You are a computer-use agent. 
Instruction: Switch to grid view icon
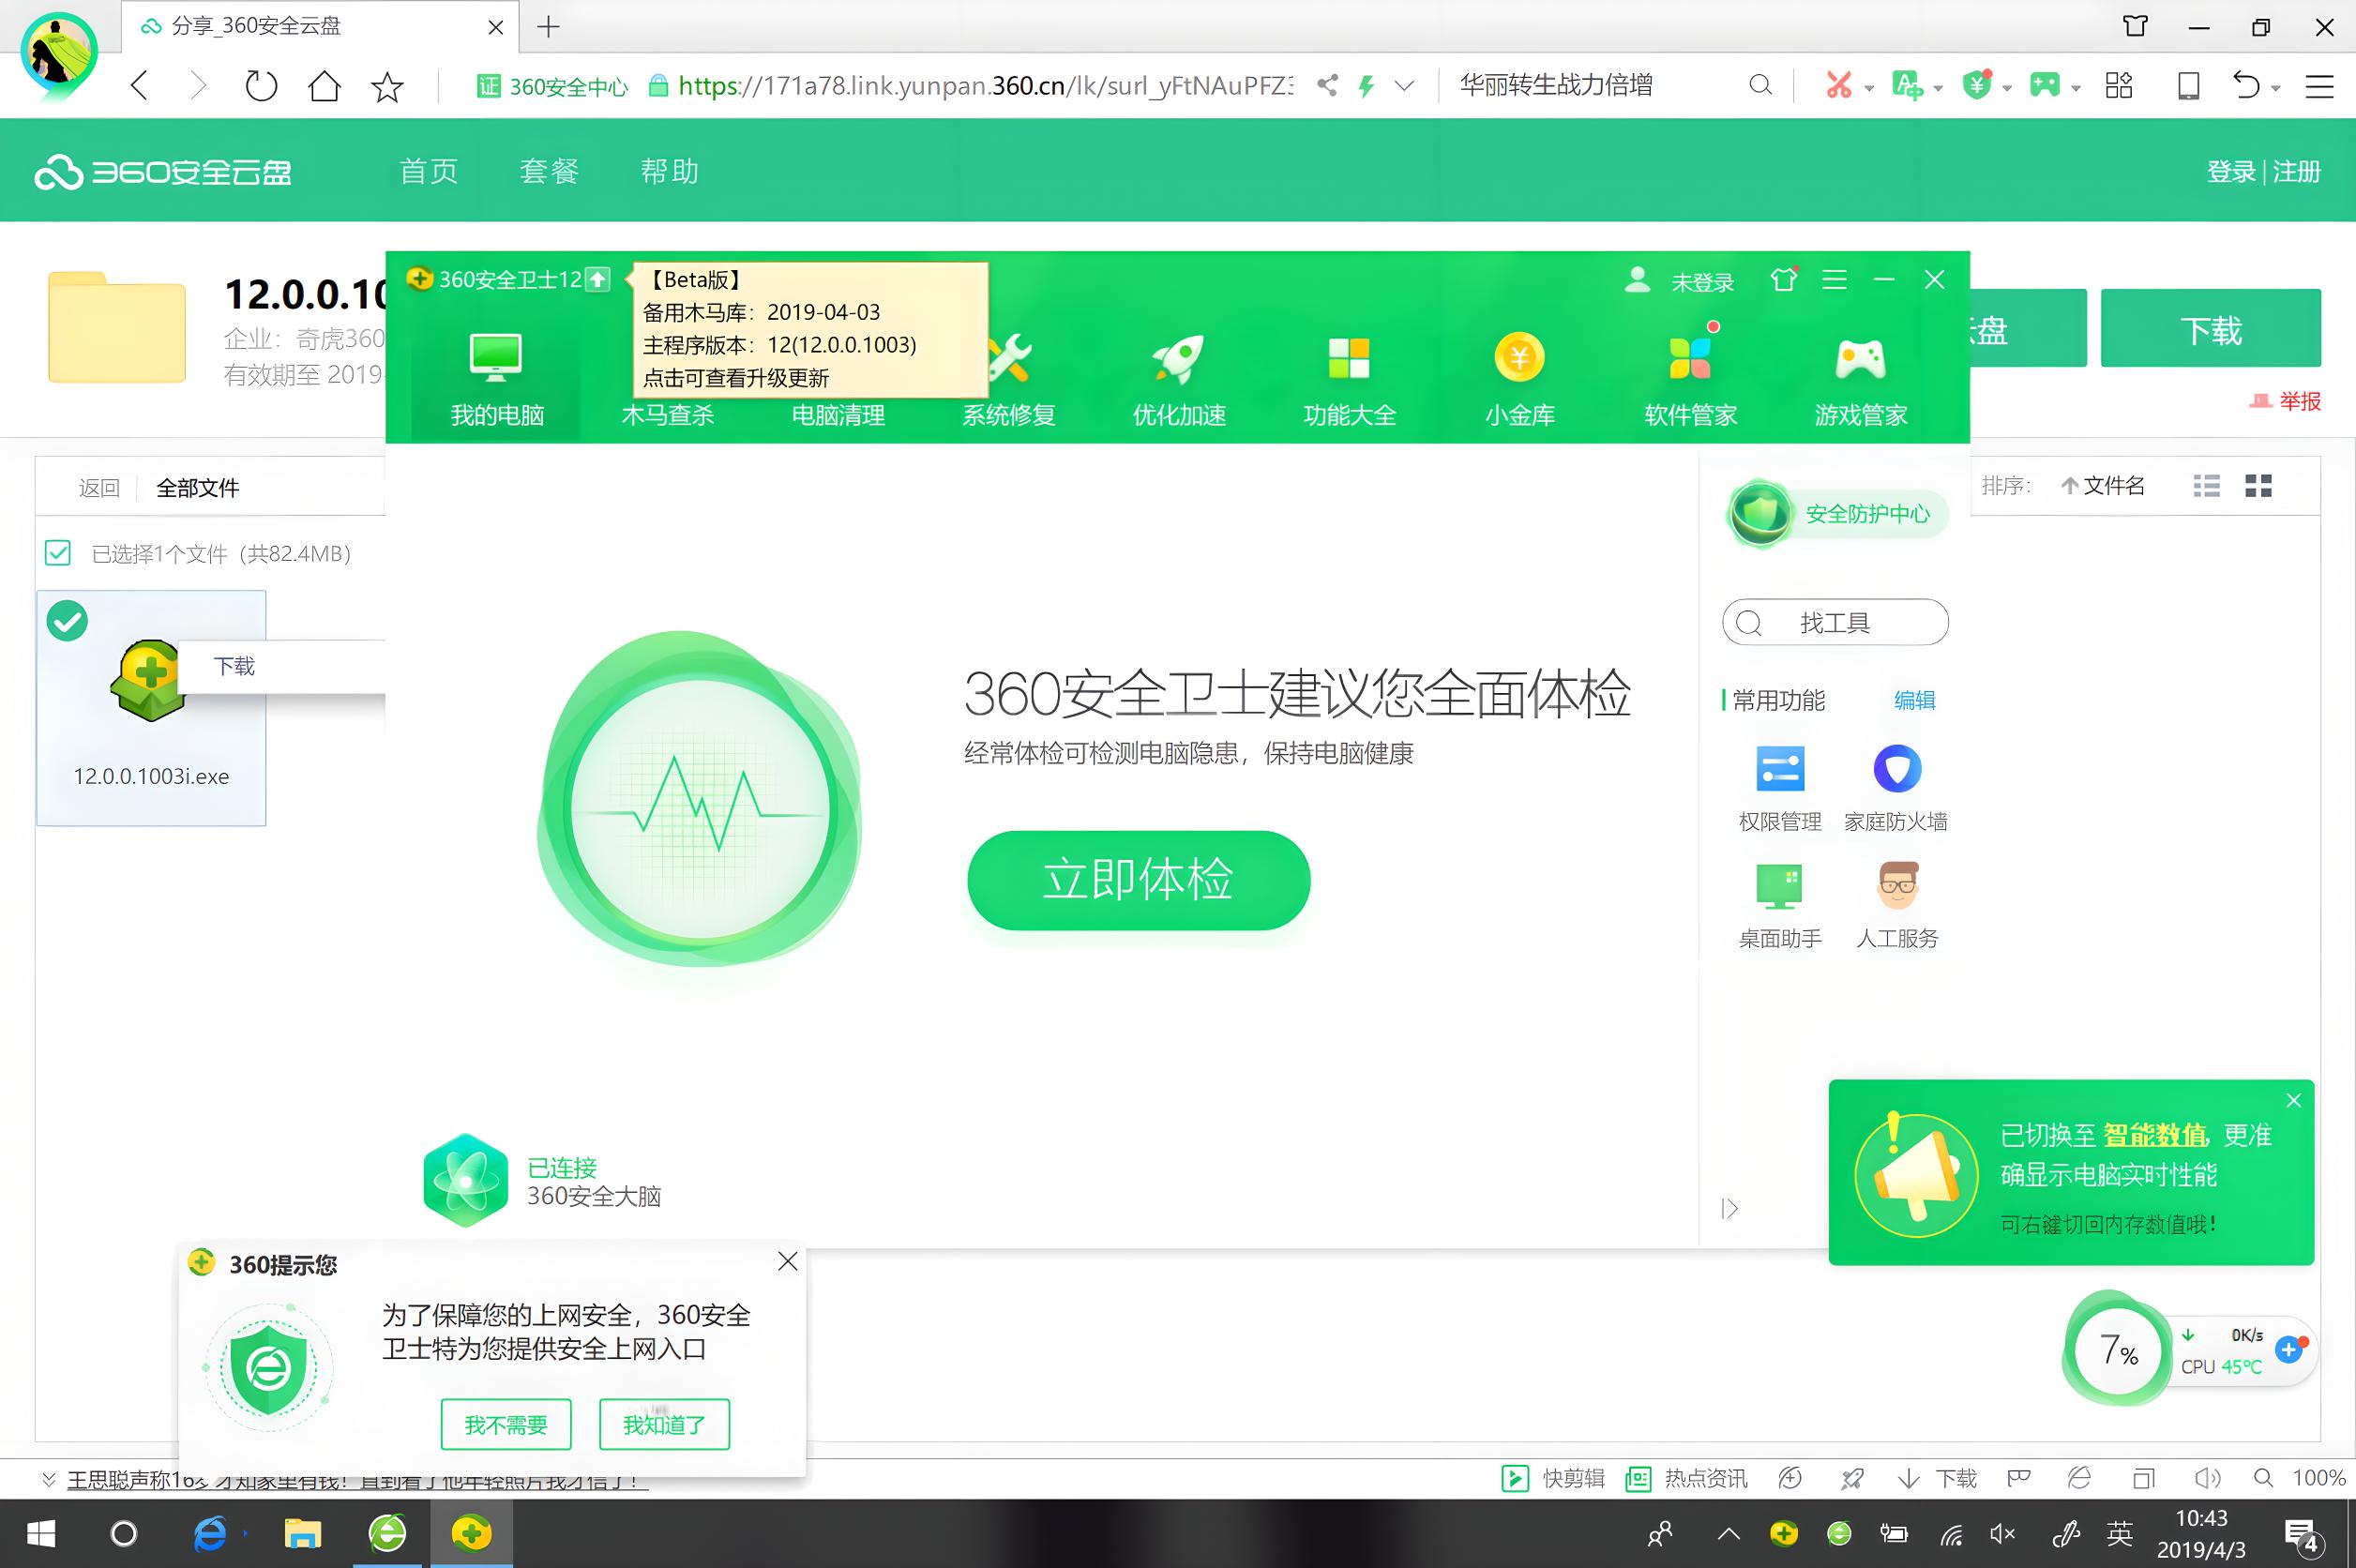[2258, 486]
